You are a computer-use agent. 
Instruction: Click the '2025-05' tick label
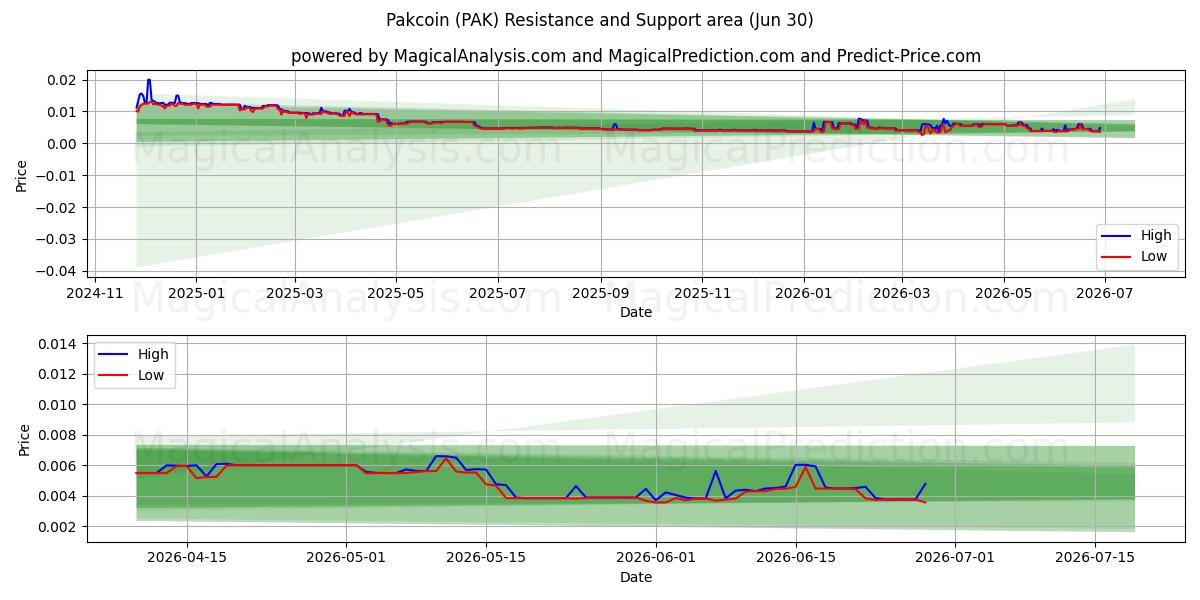pos(396,293)
